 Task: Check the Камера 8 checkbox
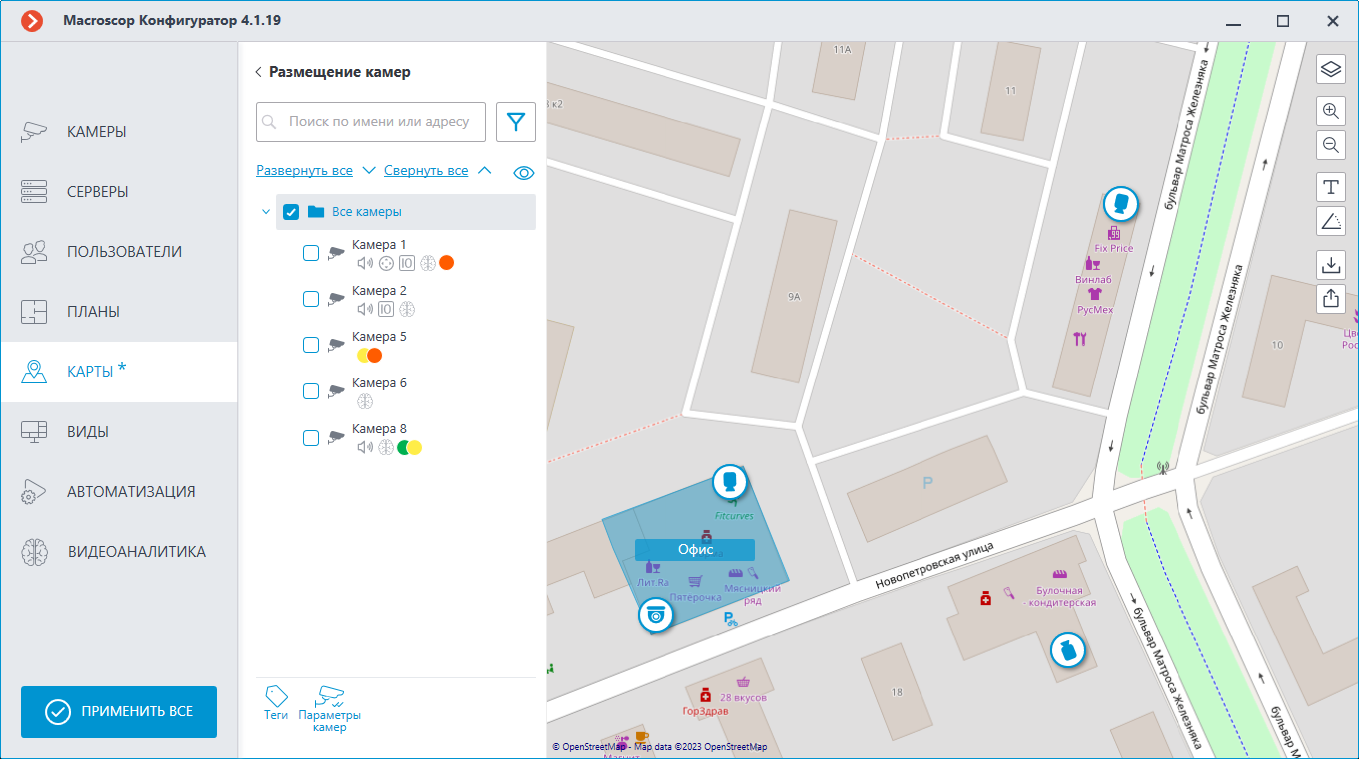[x=311, y=437]
